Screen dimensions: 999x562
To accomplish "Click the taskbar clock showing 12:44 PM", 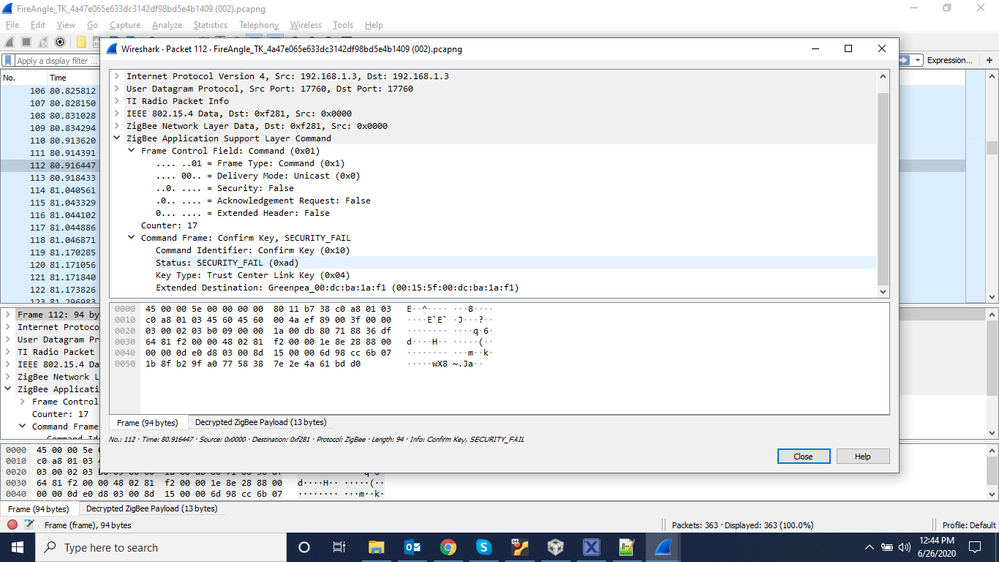I will 937,547.
